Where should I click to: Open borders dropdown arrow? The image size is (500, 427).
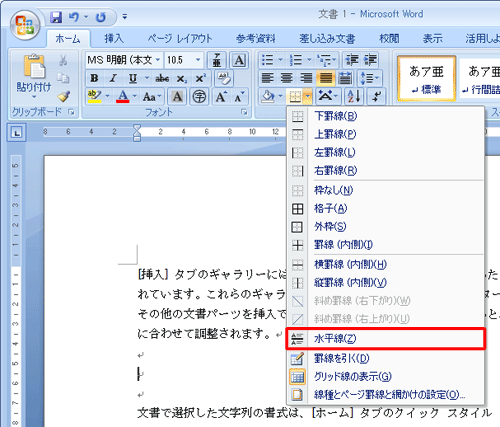click(308, 97)
